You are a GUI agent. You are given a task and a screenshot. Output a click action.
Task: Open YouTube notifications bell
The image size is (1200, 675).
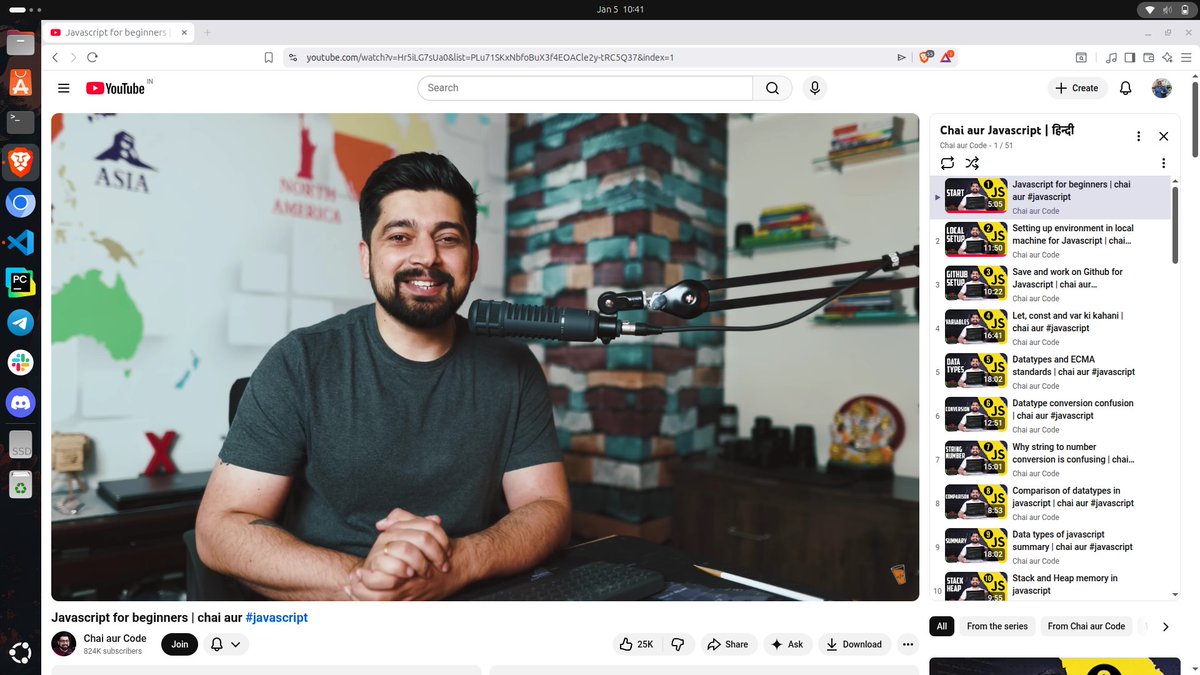pos(1126,88)
